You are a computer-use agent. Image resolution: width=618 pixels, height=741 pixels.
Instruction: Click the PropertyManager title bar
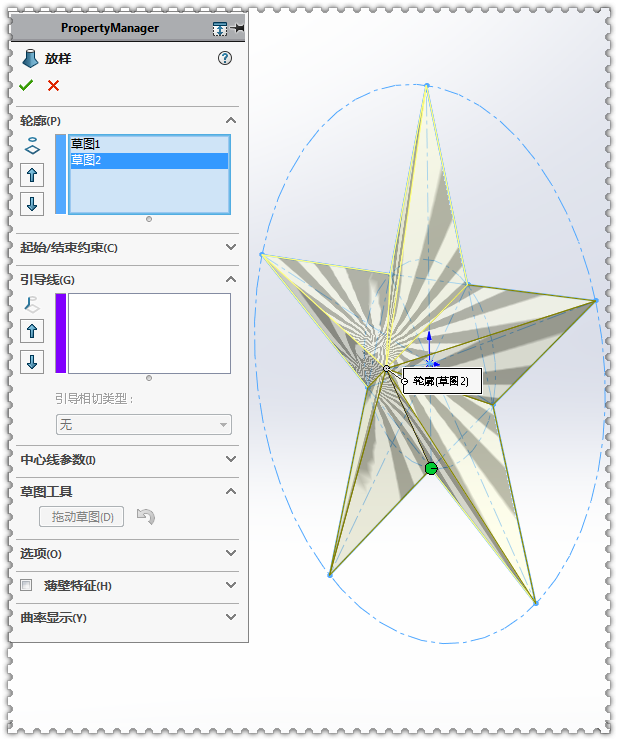[128, 28]
